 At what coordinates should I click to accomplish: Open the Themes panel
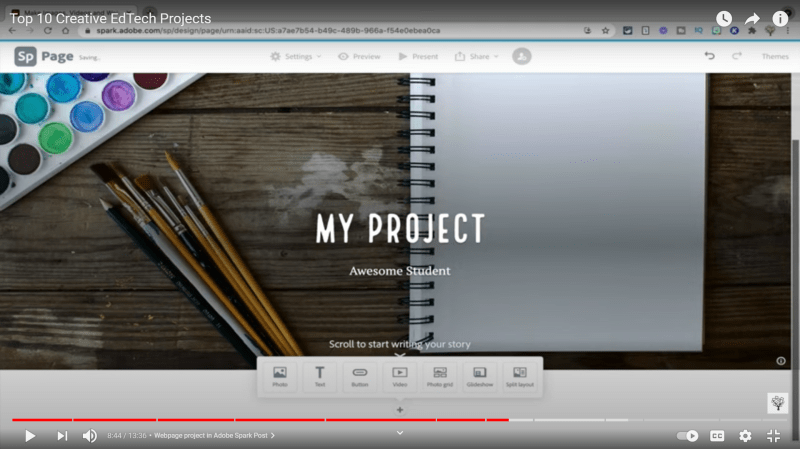click(775, 57)
